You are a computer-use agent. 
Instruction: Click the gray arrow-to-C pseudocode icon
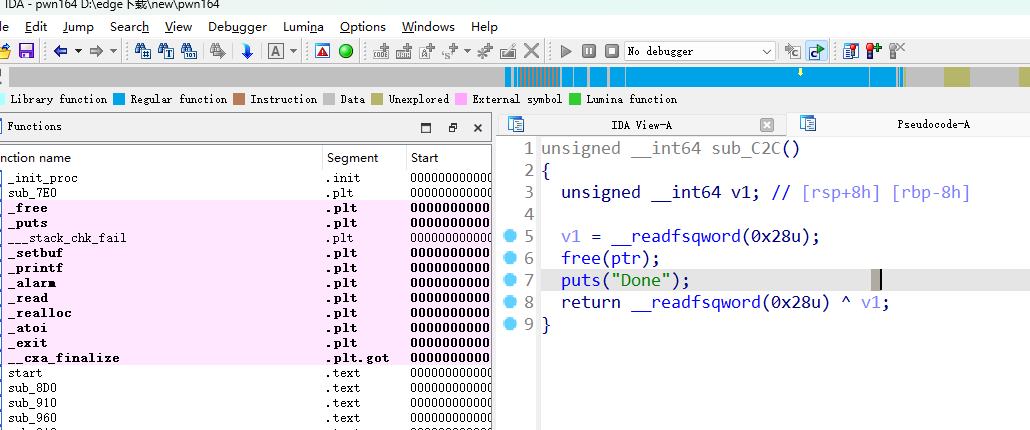point(793,51)
